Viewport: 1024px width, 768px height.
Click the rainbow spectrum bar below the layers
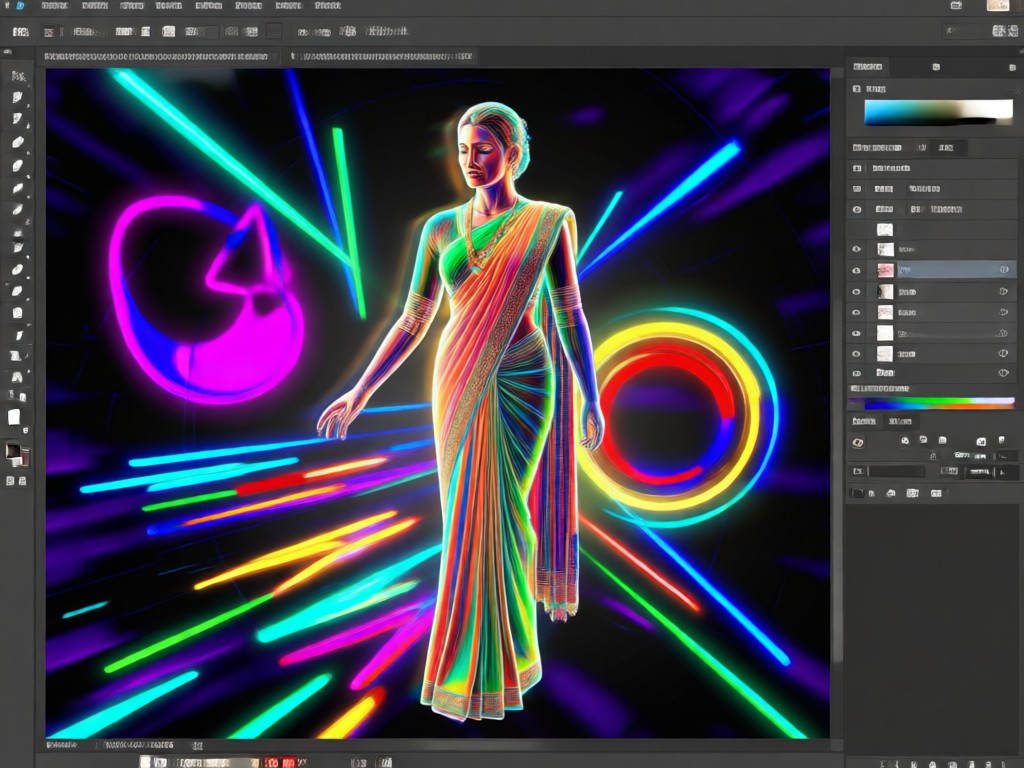coord(933,403)
